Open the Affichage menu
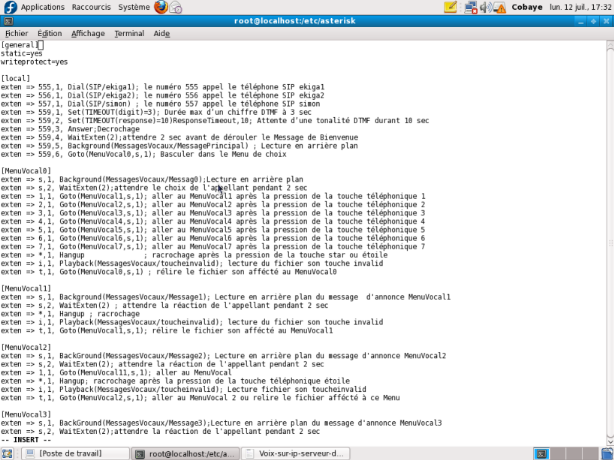The height and width of the screenshot is (460, 614). pyautogui.click(x=88, y=33)
